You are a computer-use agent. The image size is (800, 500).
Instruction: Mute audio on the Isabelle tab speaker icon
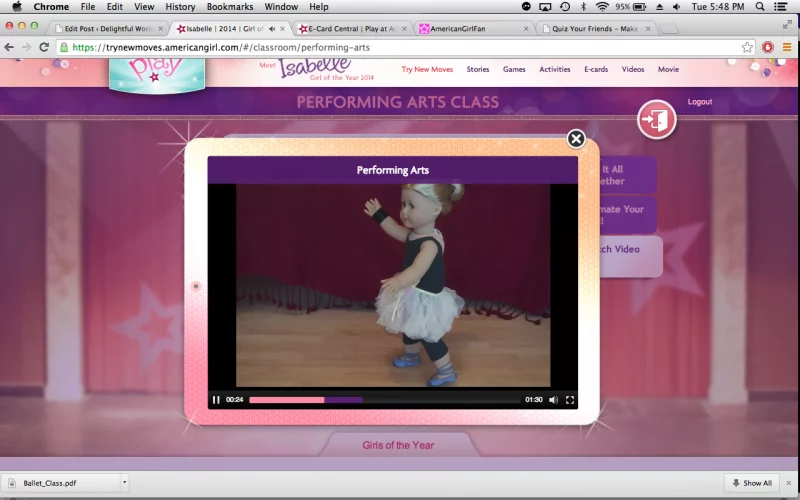pos(272,29)
